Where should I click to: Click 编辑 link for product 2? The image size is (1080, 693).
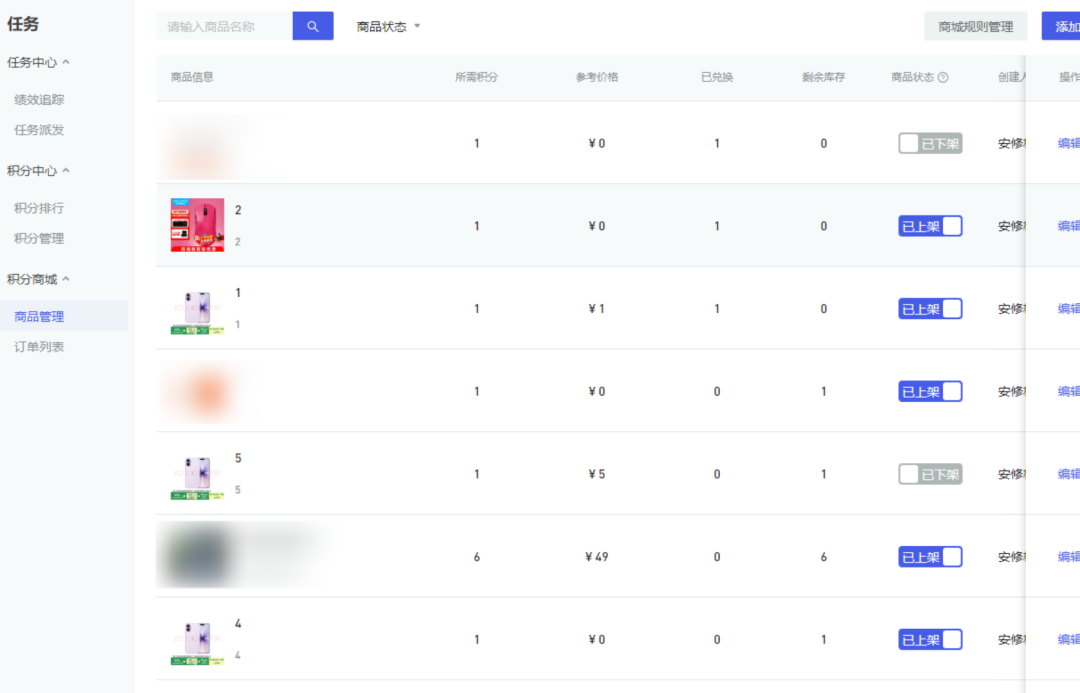pyautogui.click(x=1068, y=226)
